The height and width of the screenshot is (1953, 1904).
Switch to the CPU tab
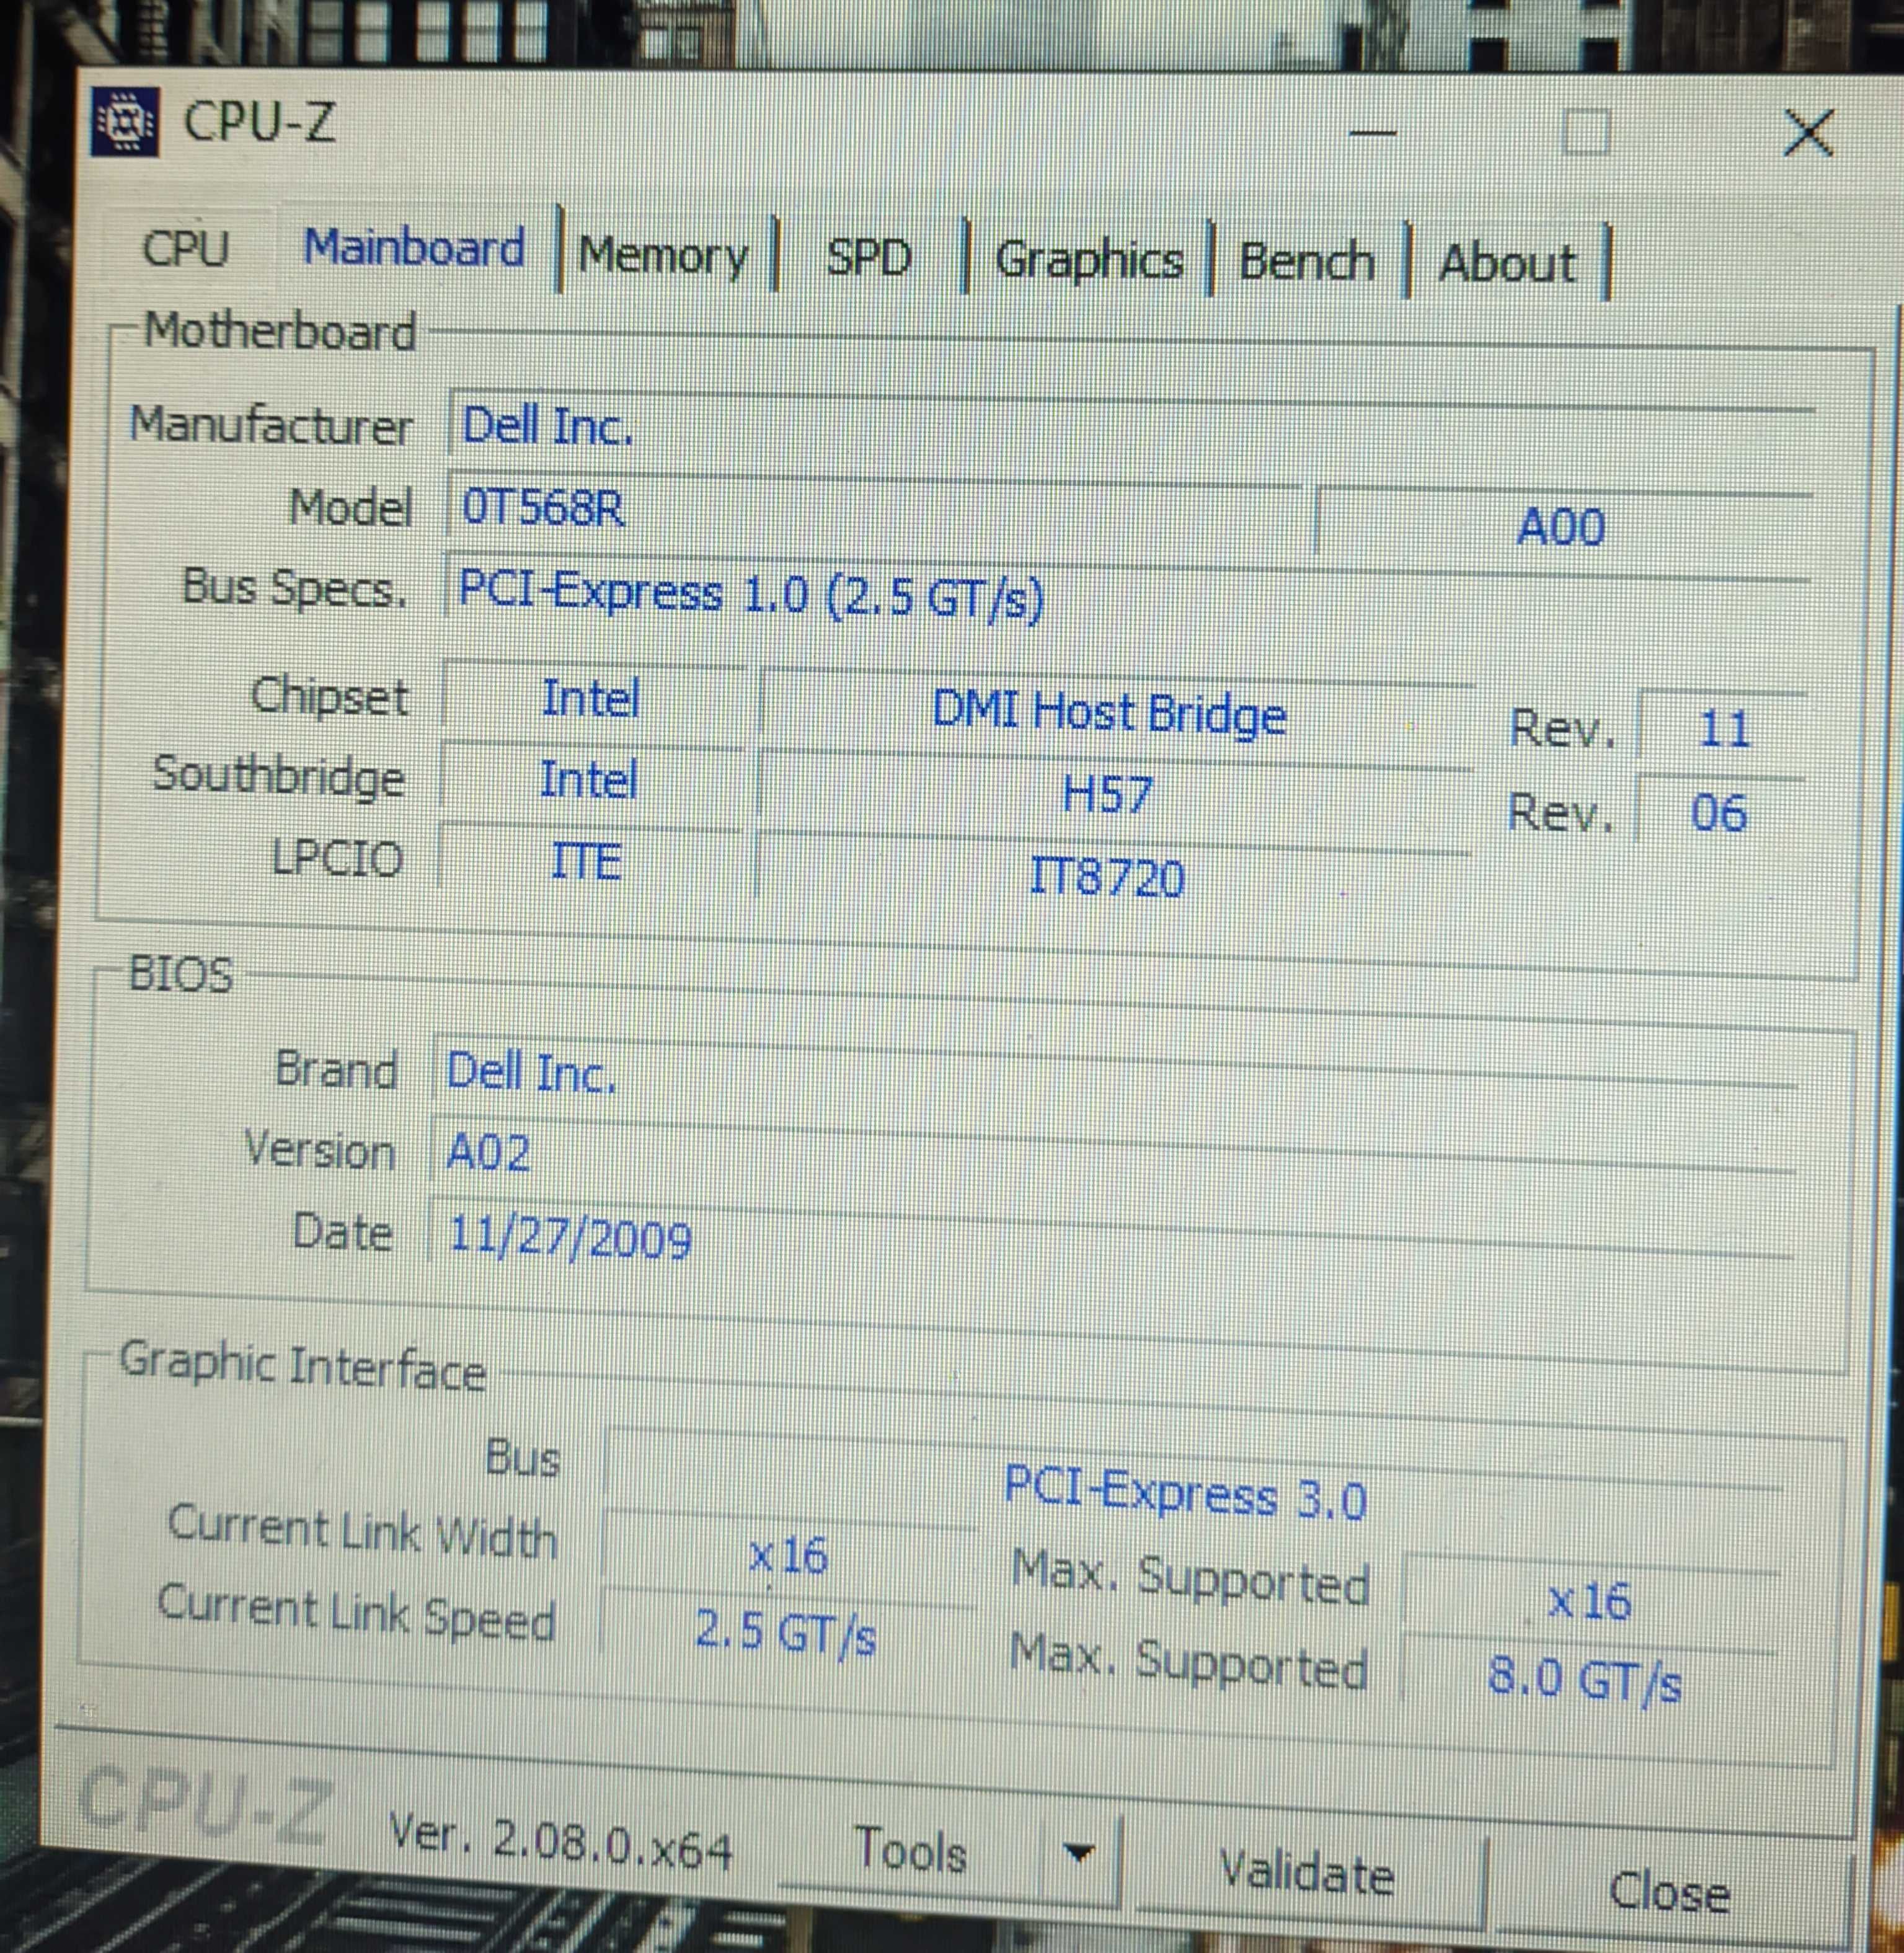click(186, 248)
